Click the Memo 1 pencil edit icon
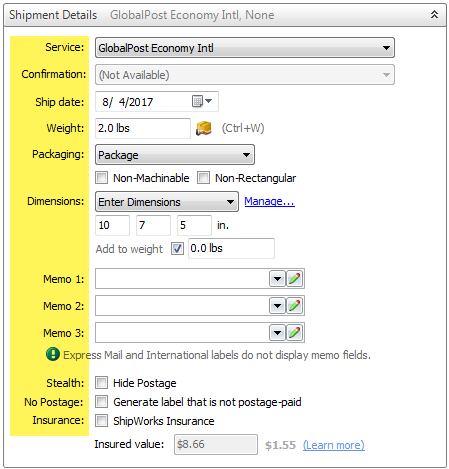 tap(295, 279)
